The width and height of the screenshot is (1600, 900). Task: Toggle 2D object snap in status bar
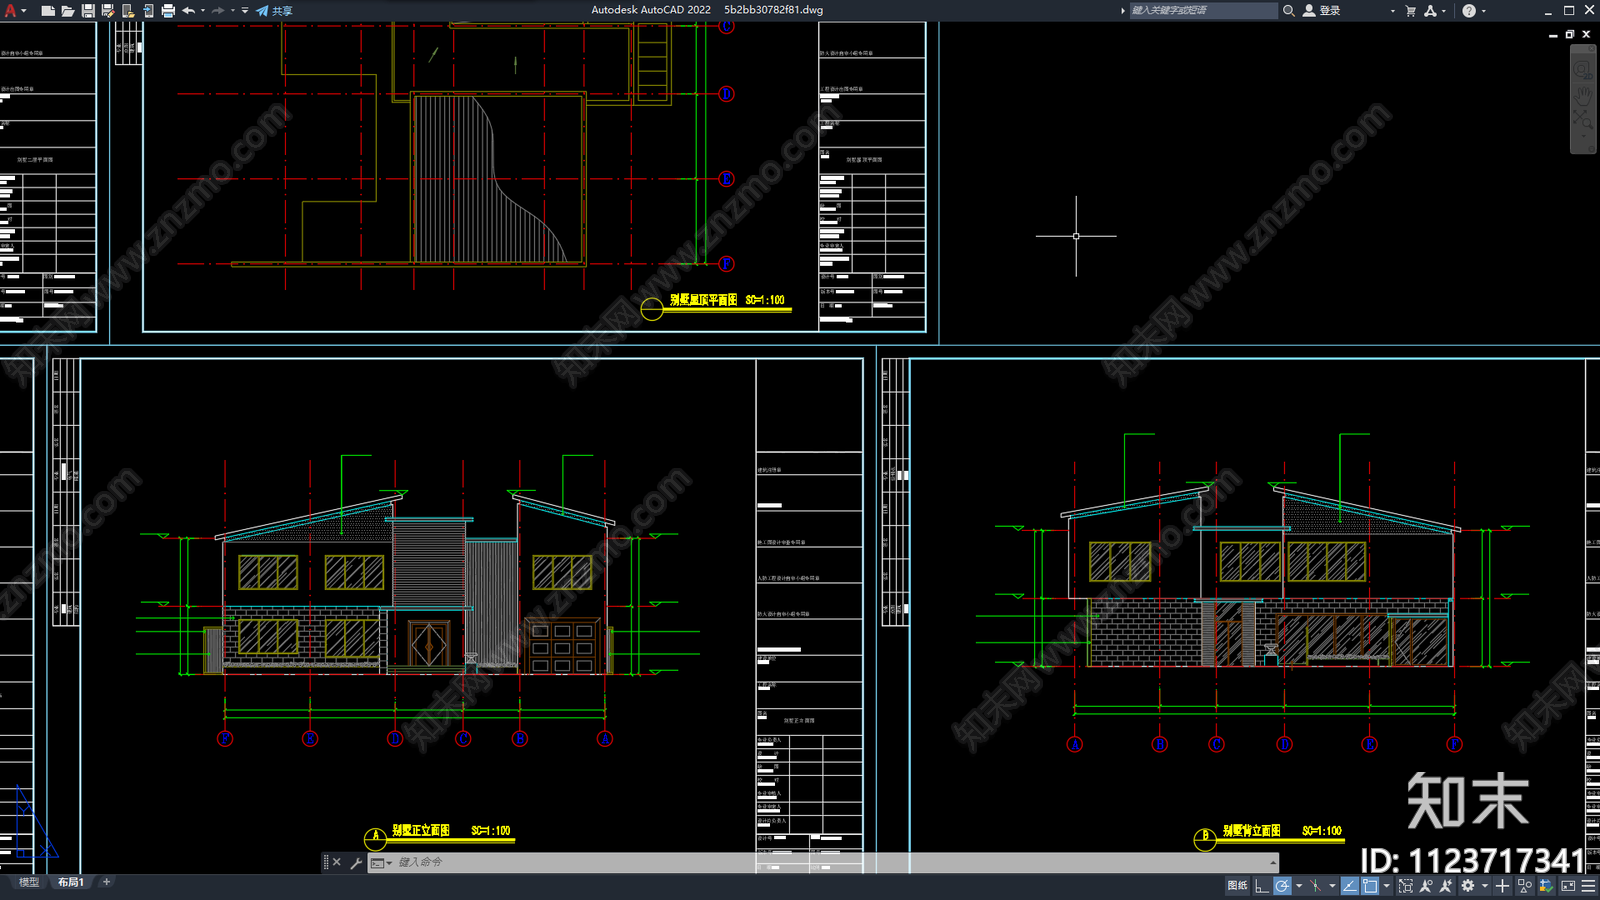[x=1370, y=886]
